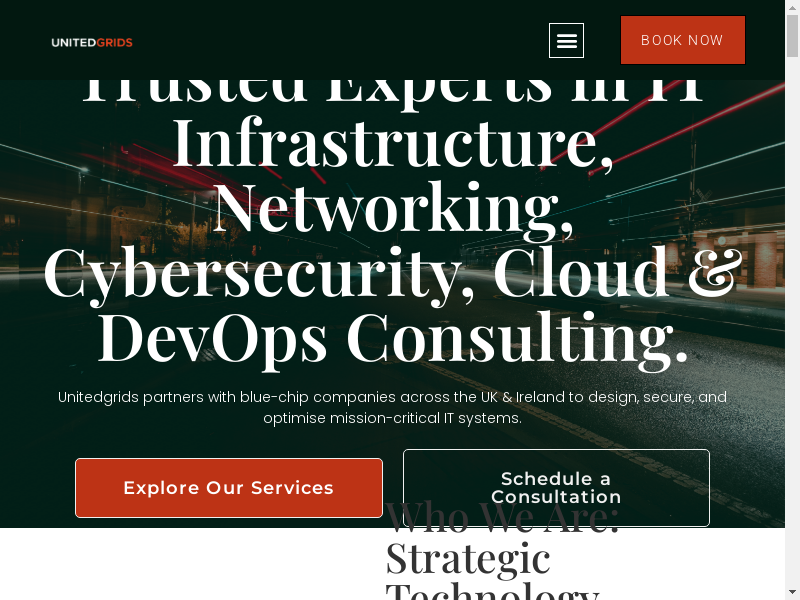Click the Unitedgrids partners description paragraph
The image size is (800, 600).
coord(392,407)
